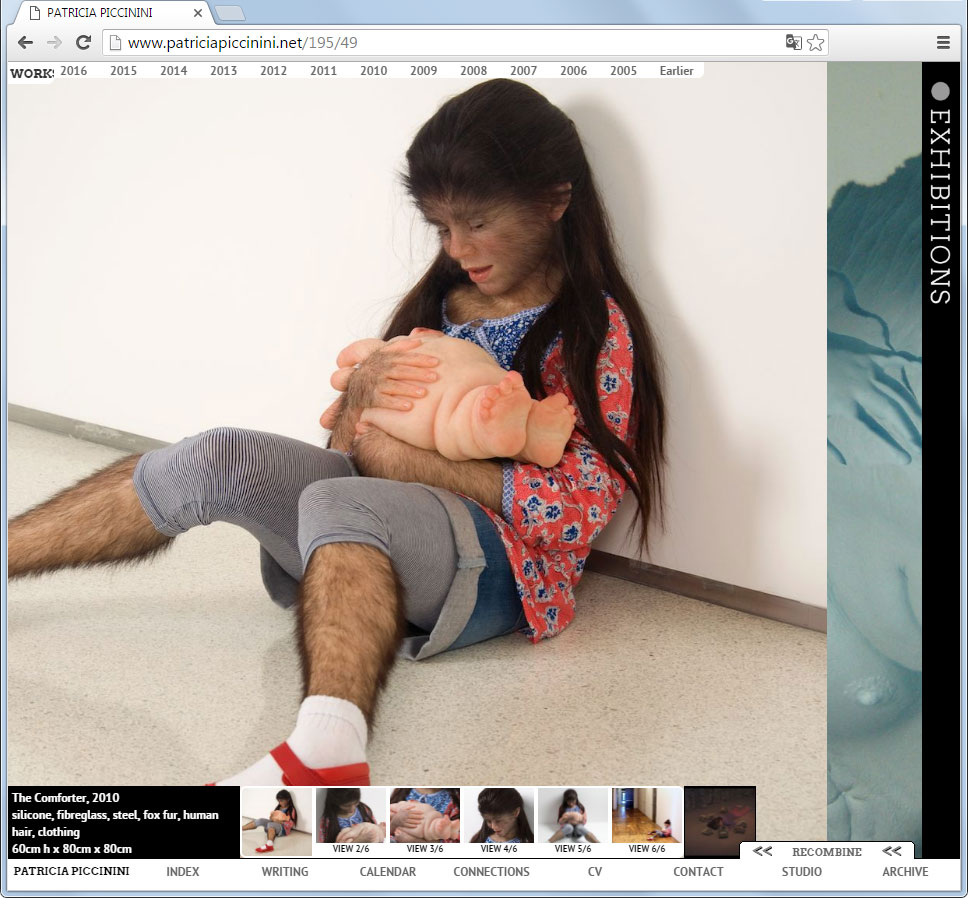Image resolution: width=968 pixels, height=899 pixels.
Task: Open works from 2007
Action: coord(524,70)
